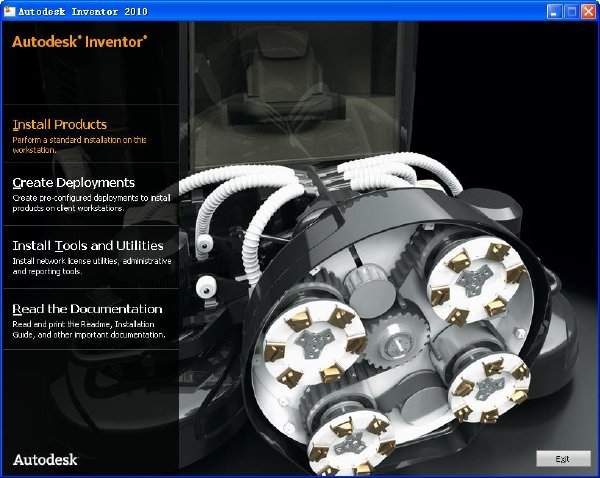
Task: Open the Install Products option
Action: [x=60, y=124]
